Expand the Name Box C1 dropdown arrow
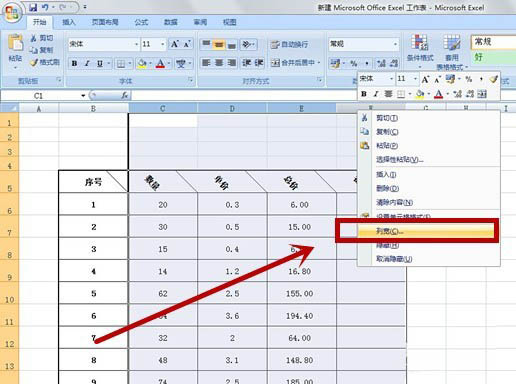Screen dimensions: 516x384 pos(83,96)
